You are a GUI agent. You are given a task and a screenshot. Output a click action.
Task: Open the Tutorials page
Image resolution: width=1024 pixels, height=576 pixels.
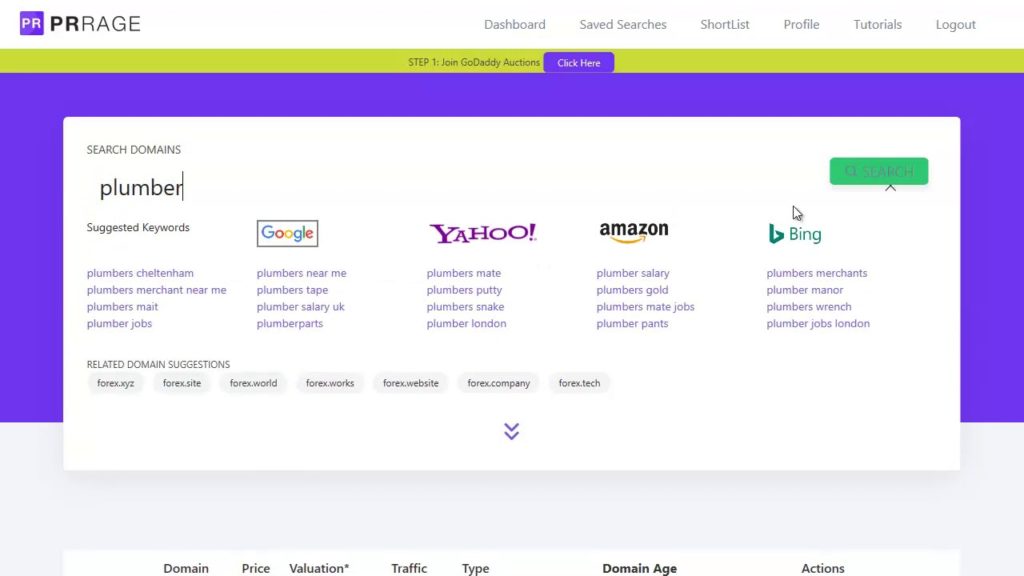click(x=877, y=24)
